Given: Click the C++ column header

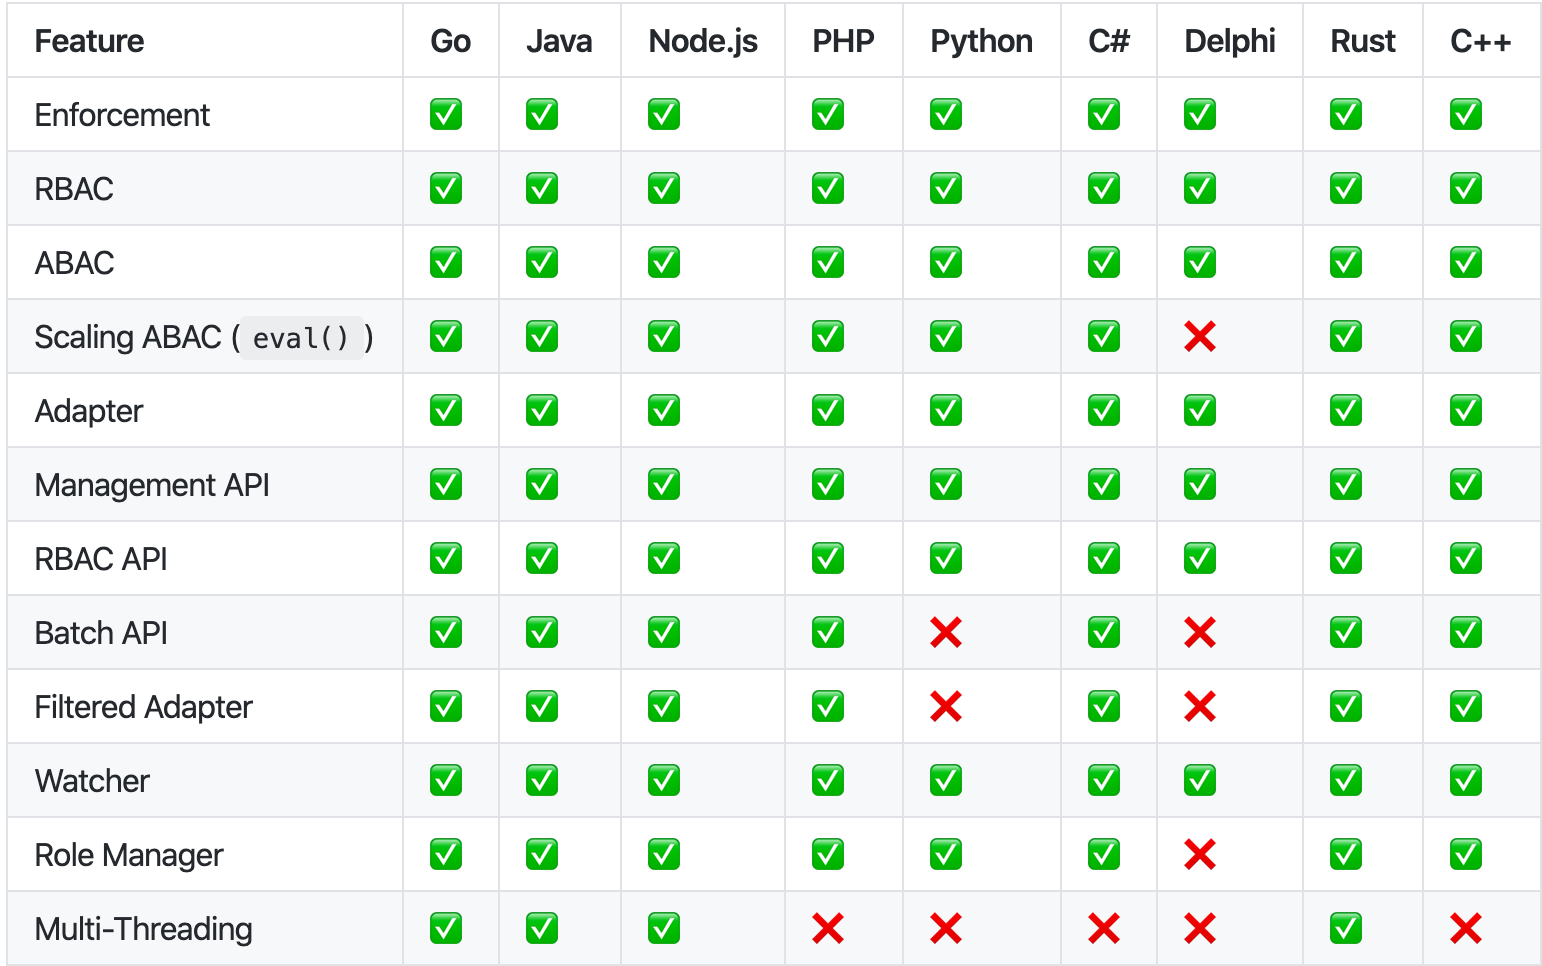Looking at the screenshot, I should click(1481, 41).
